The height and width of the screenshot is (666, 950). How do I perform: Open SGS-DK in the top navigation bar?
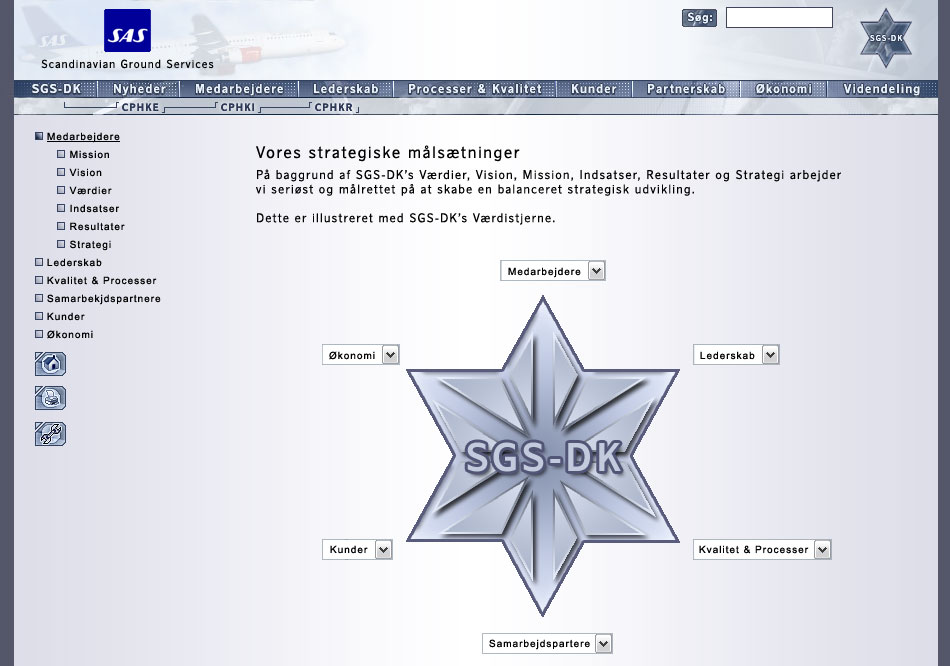56,89
